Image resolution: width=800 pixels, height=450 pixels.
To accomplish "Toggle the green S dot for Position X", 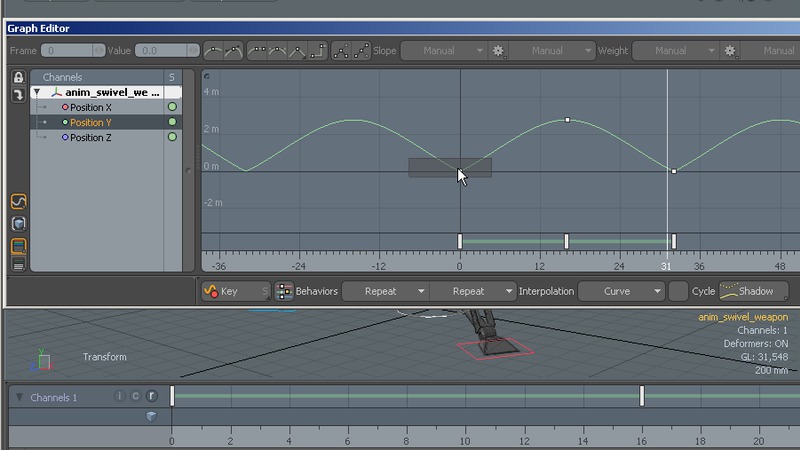I will point(172,107).
